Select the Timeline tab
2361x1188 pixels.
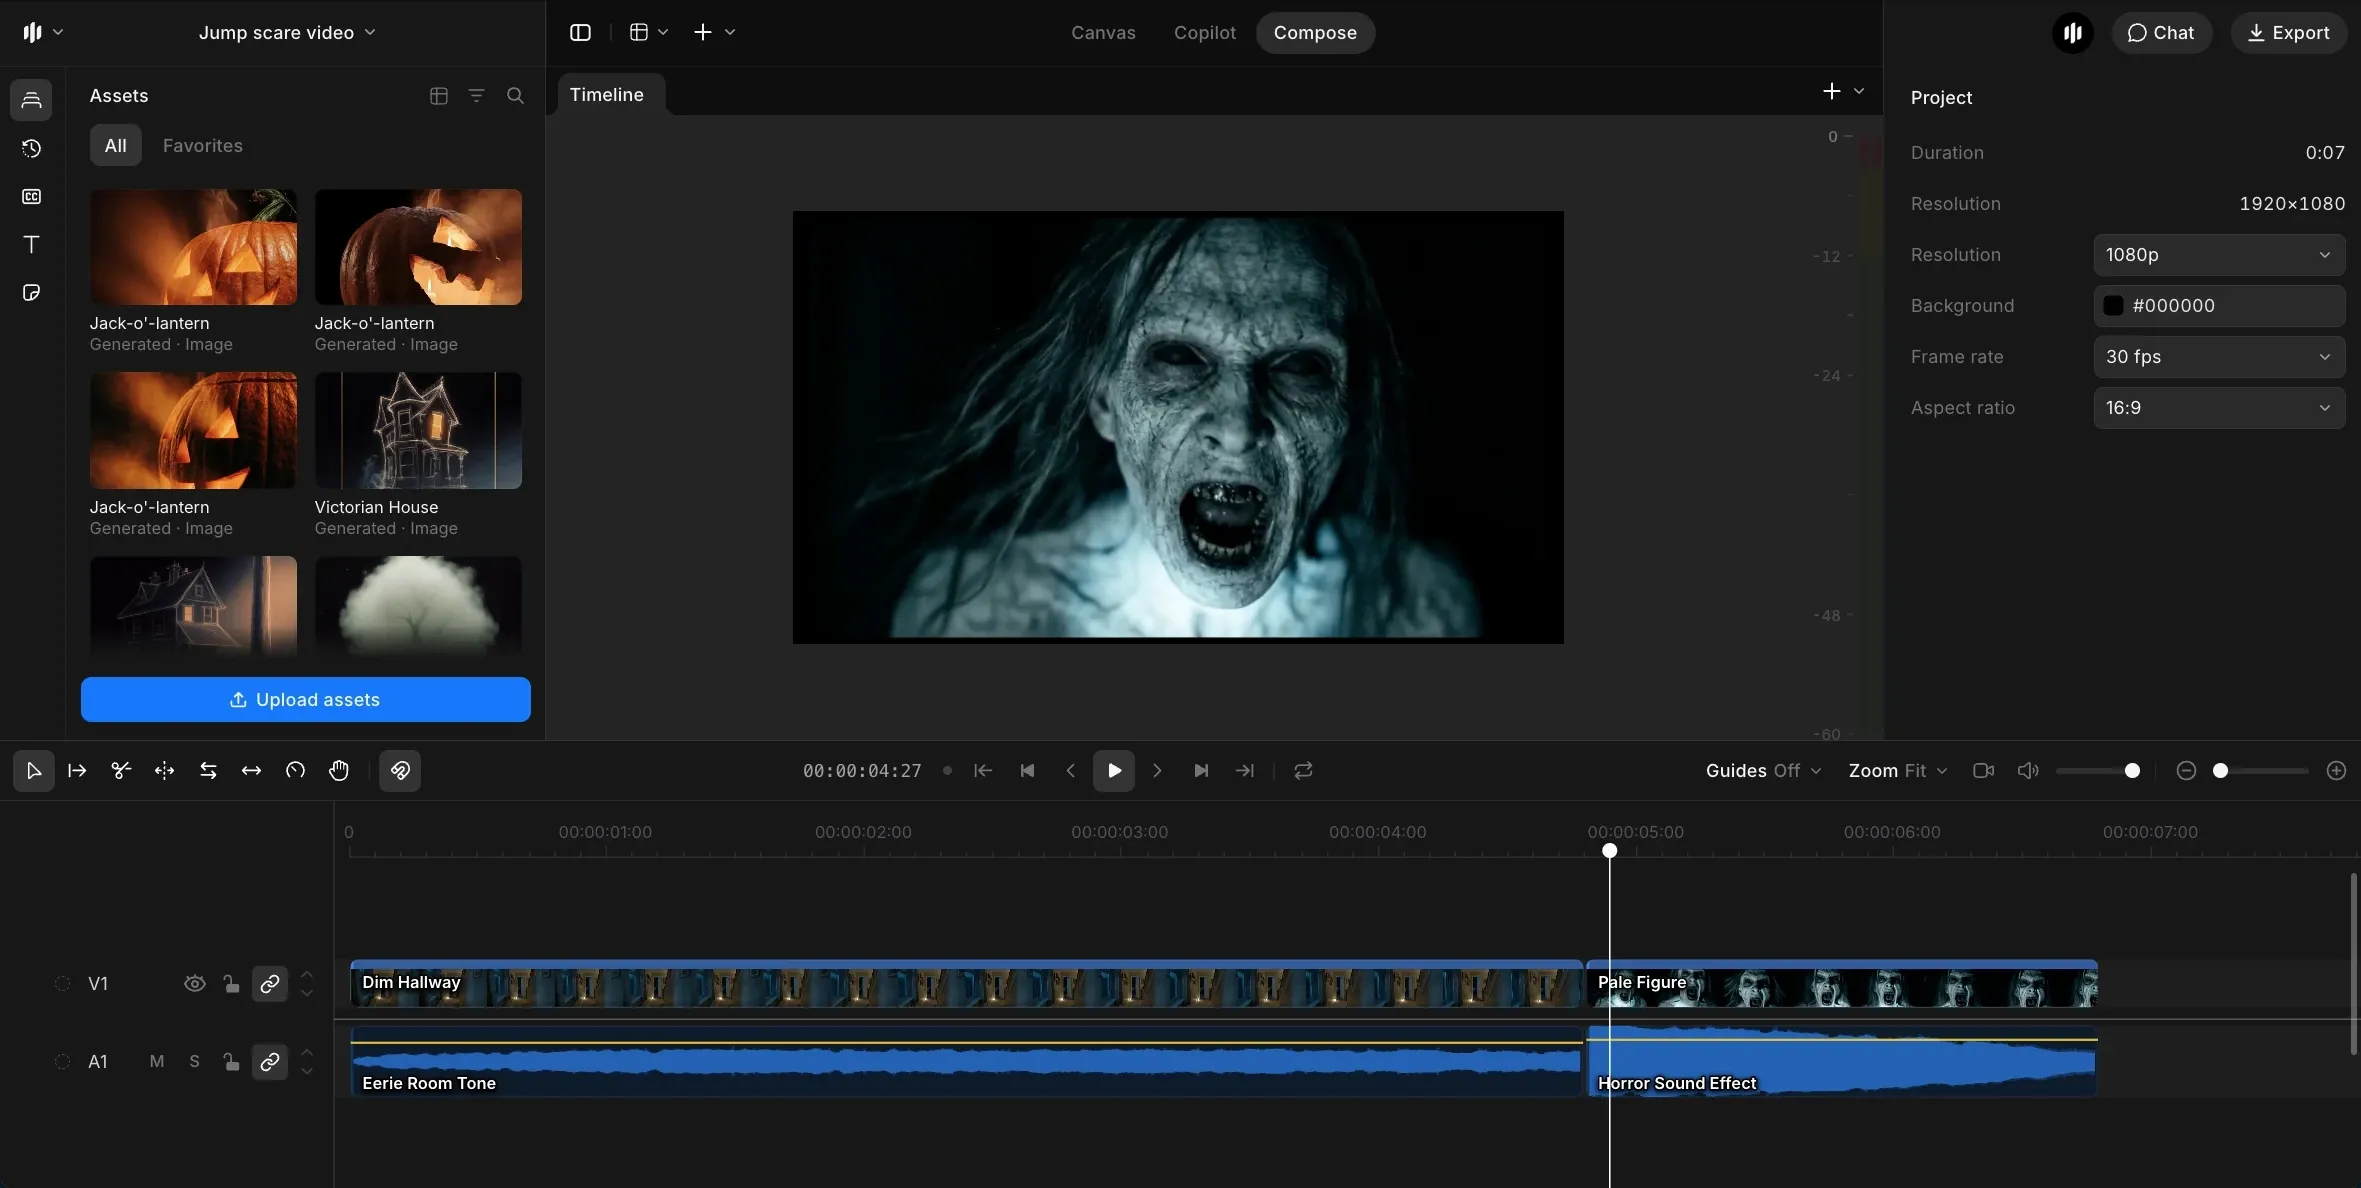[607, 94]
